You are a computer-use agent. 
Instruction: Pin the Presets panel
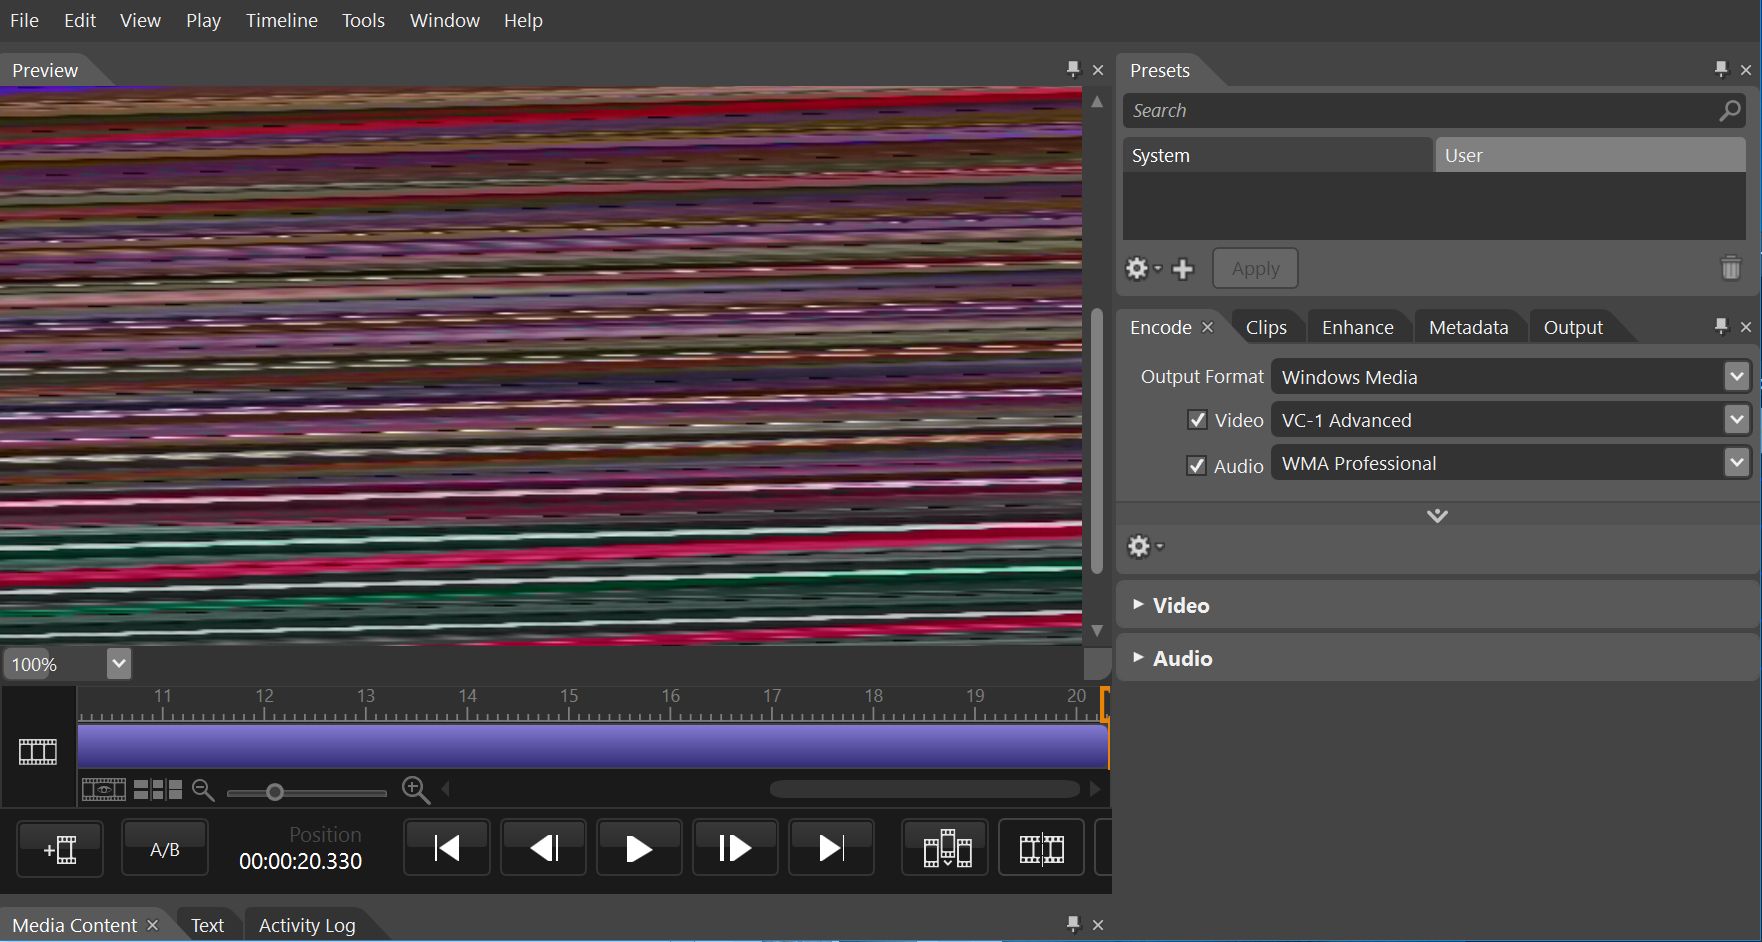(x=1721, y=69)
